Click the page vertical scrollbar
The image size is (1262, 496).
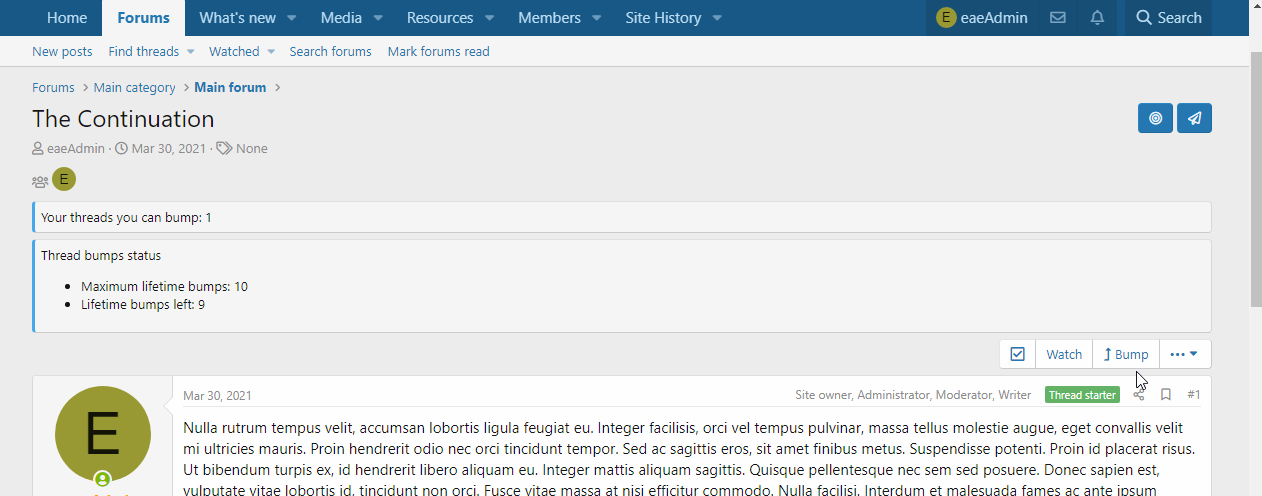click(x=1256, y=180)
